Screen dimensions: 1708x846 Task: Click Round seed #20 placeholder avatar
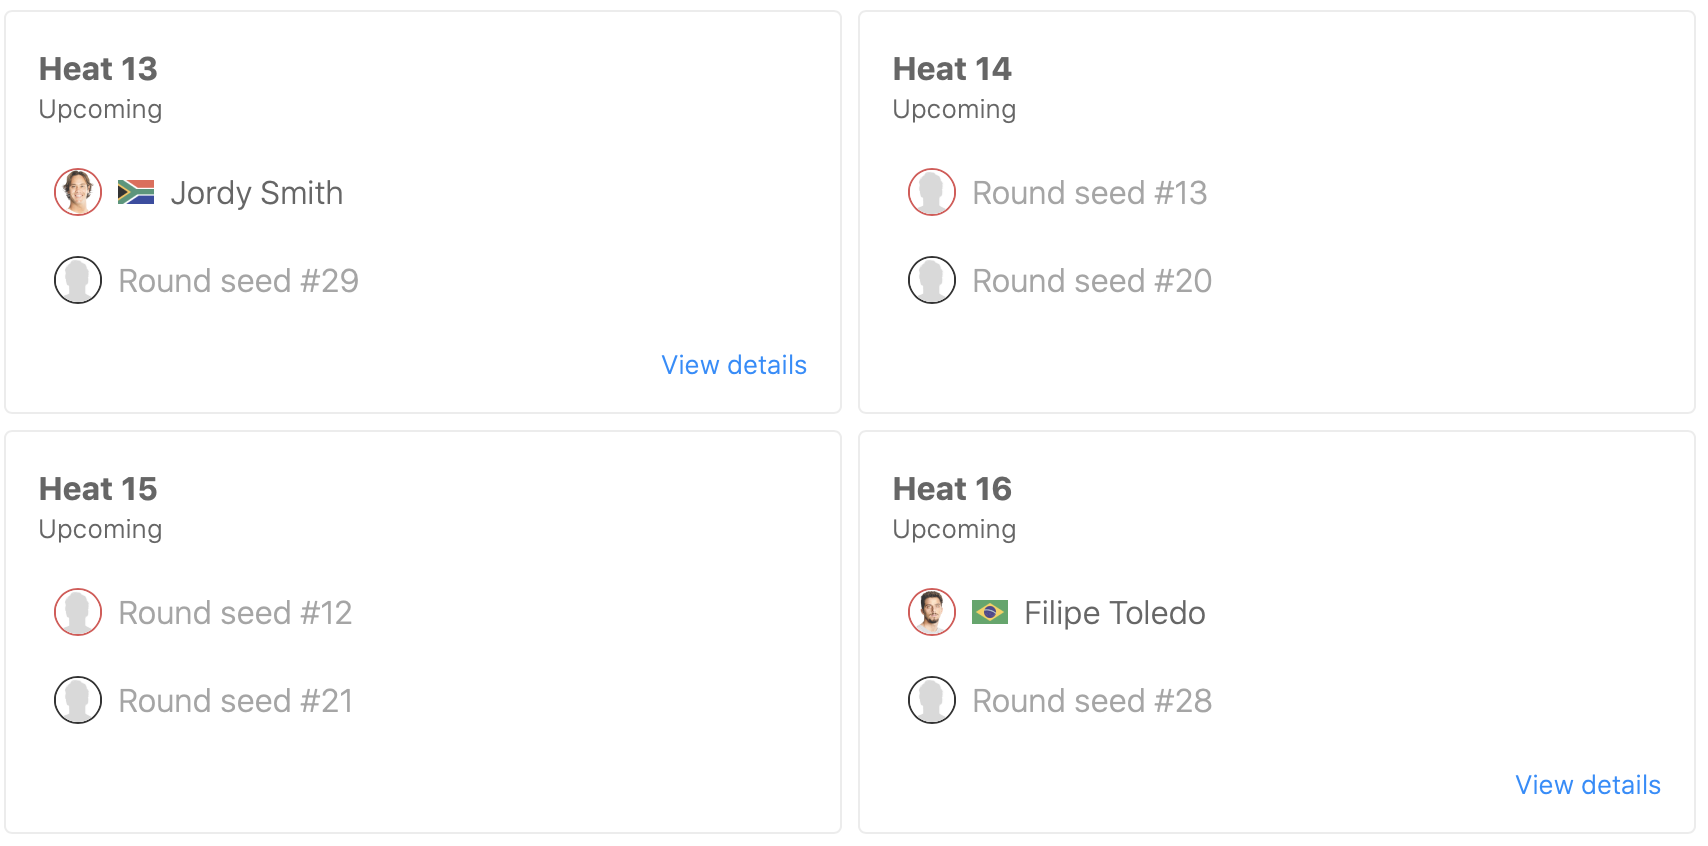click(932, 280)
